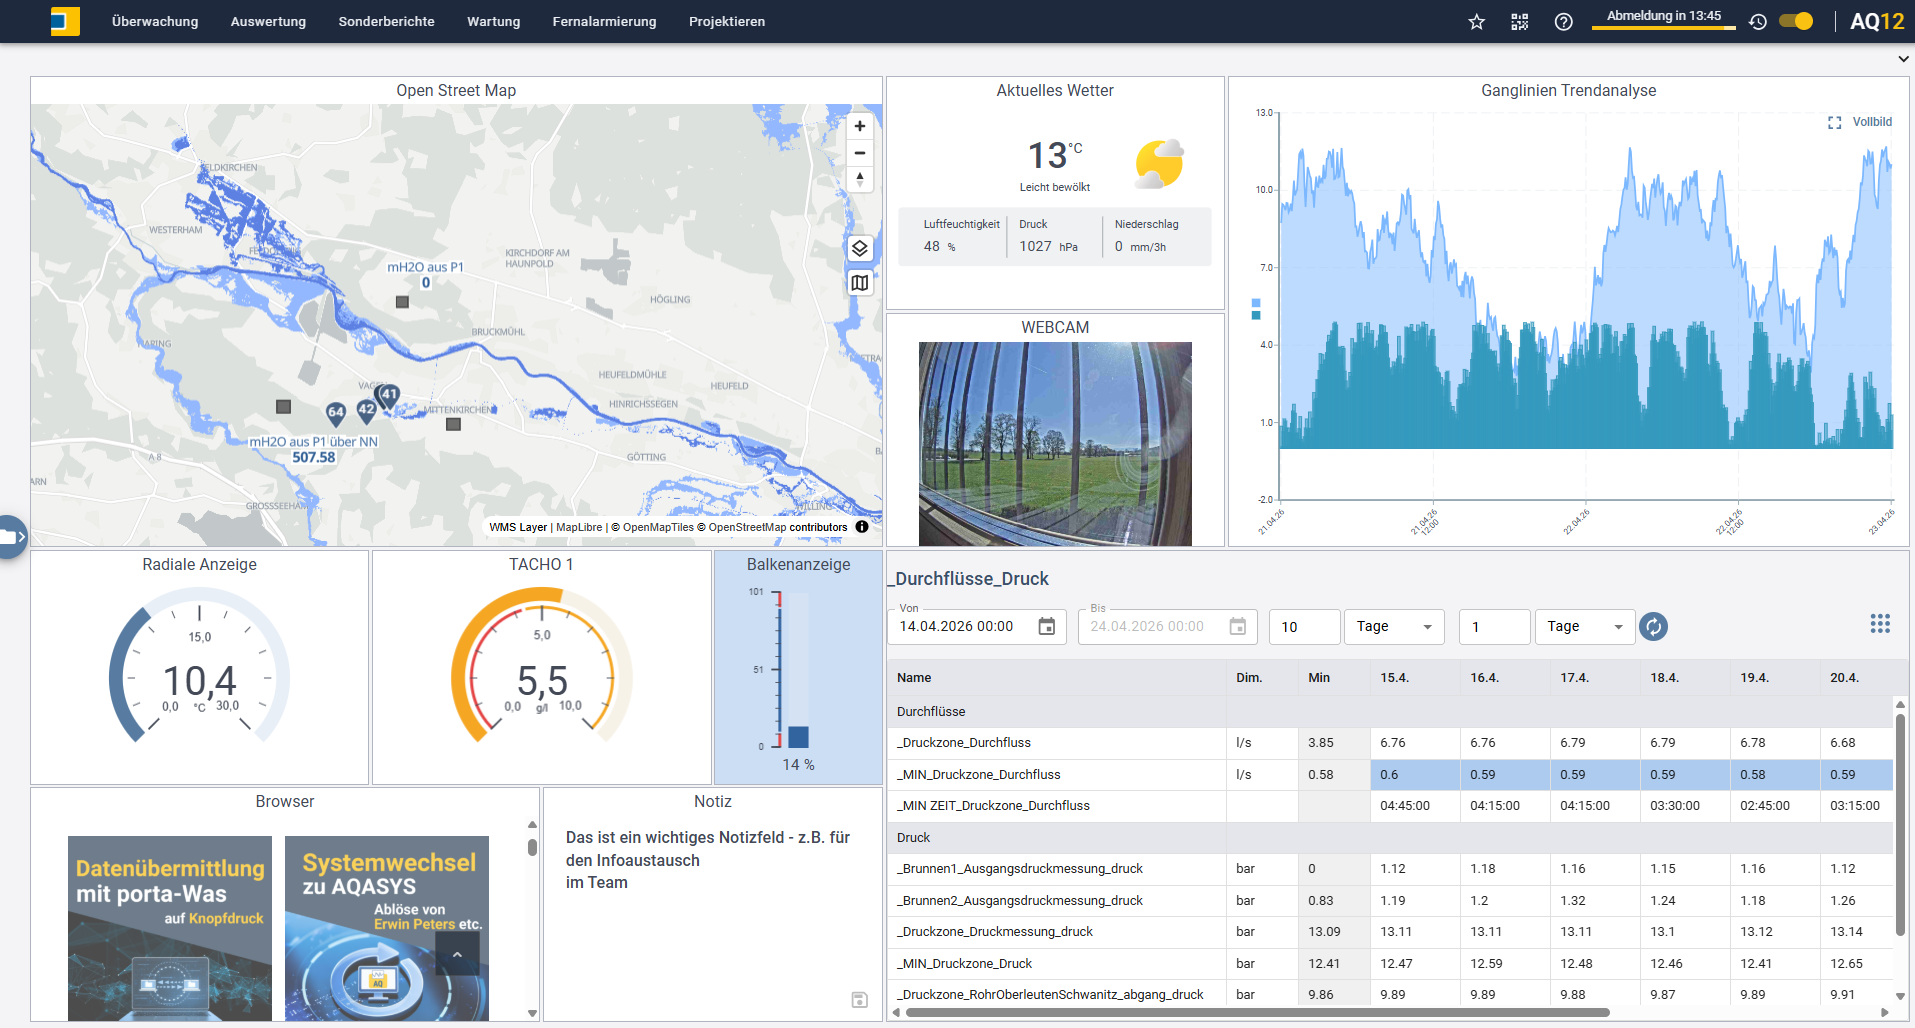Image resolution: width=1915 pixels, height=1028 pixels.
Task: Zoom in on the Open Street Map
Action: (860, 126)
